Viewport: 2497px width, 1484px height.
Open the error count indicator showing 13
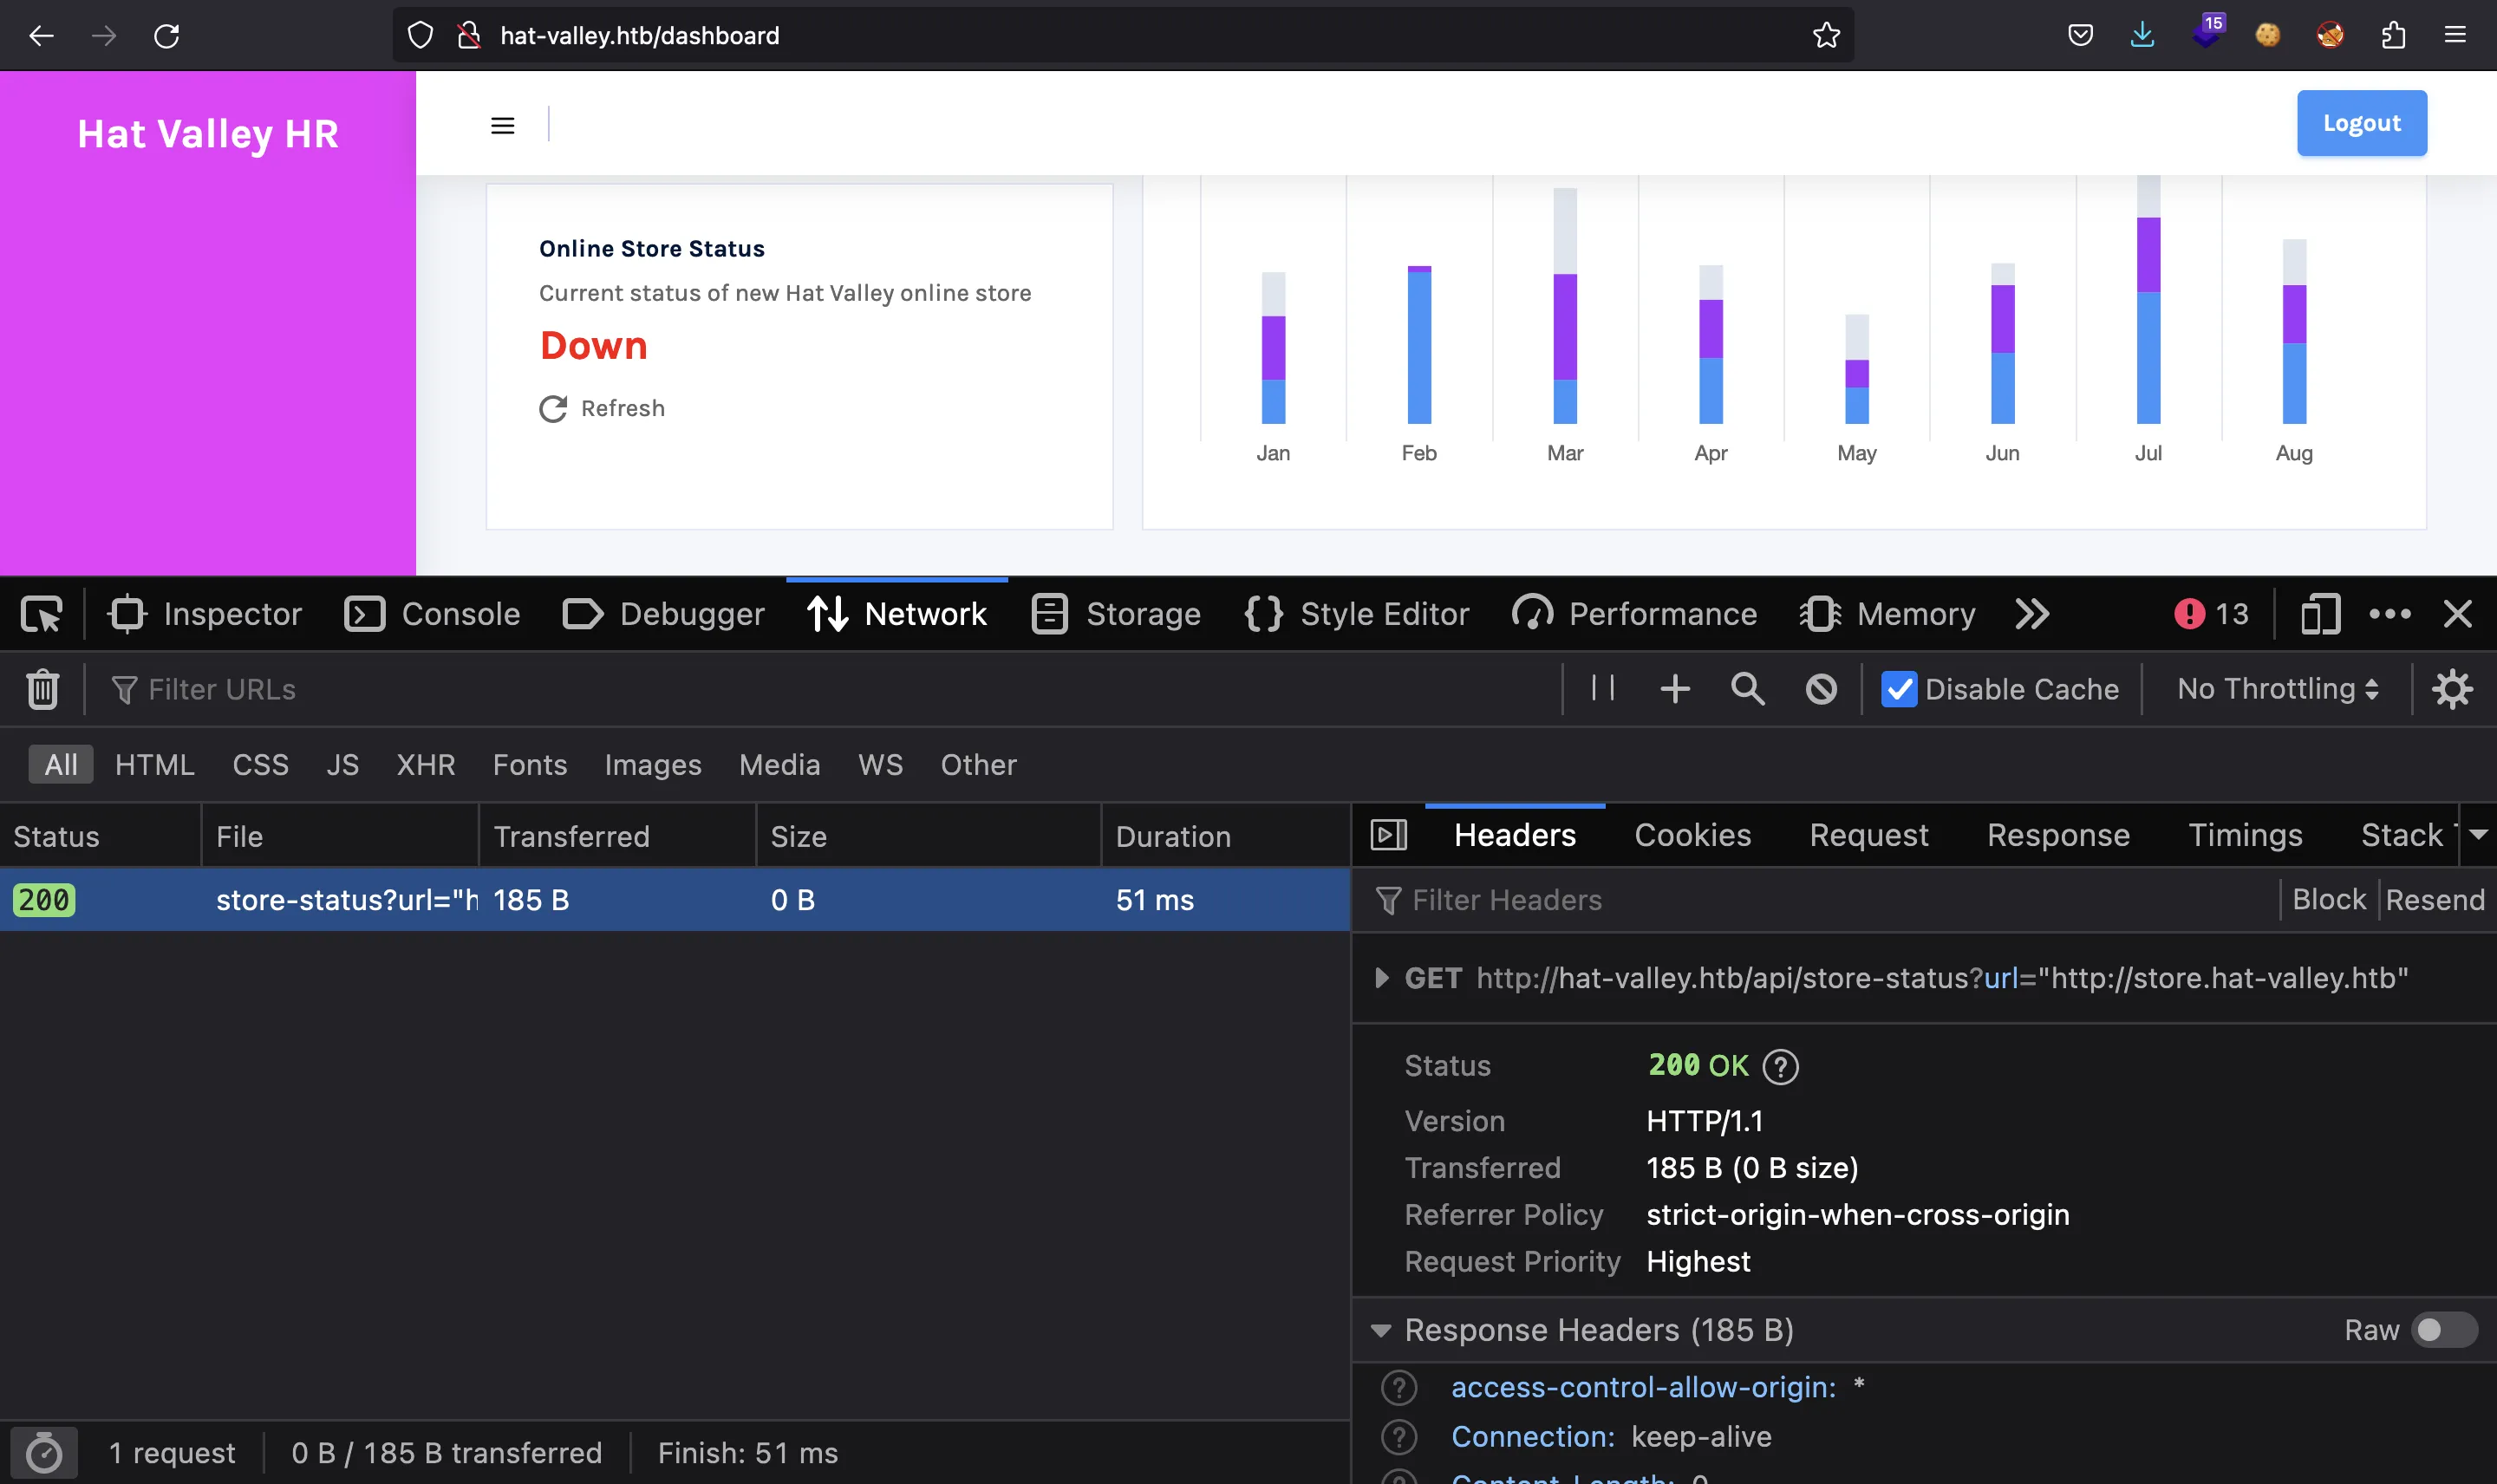[2211, 613]
